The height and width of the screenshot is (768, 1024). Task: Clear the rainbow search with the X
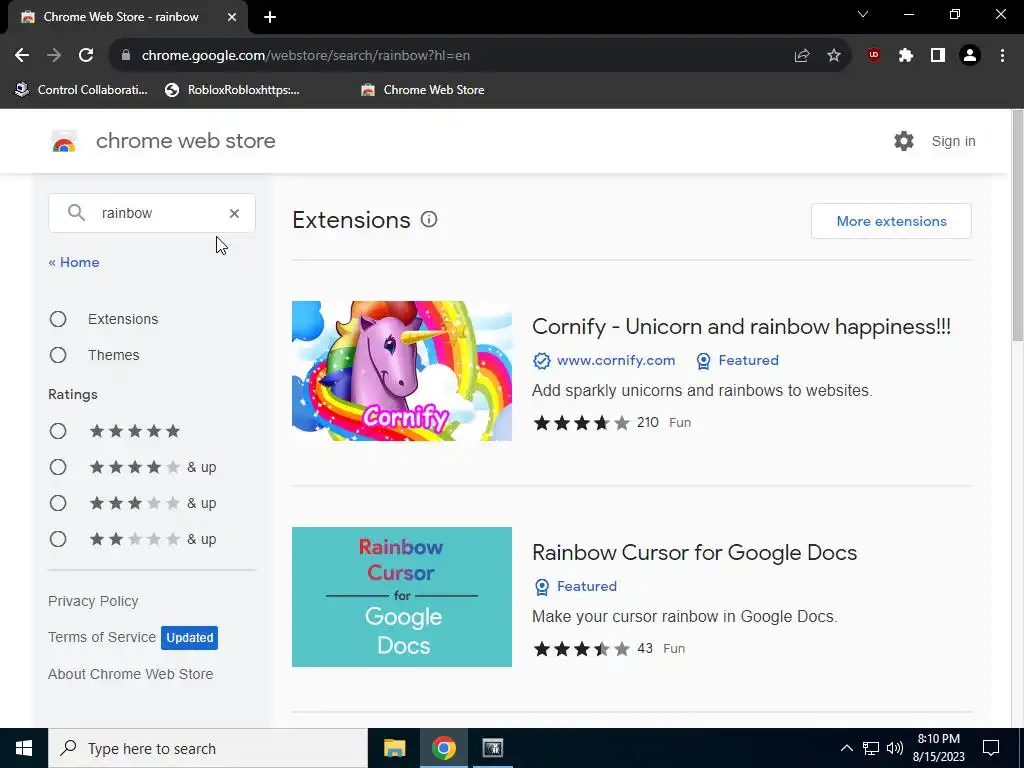tap(234, 213)
